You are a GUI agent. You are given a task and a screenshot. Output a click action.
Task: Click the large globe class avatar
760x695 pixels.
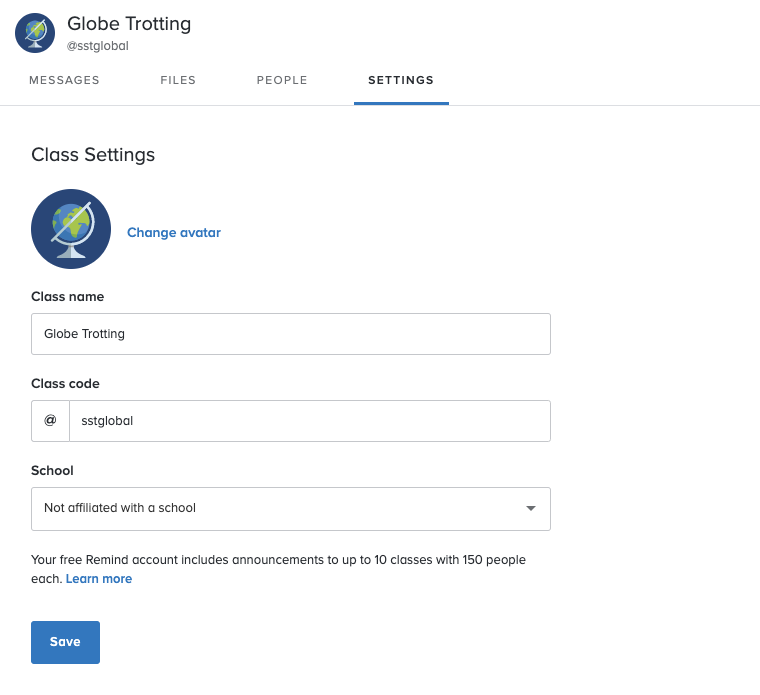point(71,229)
